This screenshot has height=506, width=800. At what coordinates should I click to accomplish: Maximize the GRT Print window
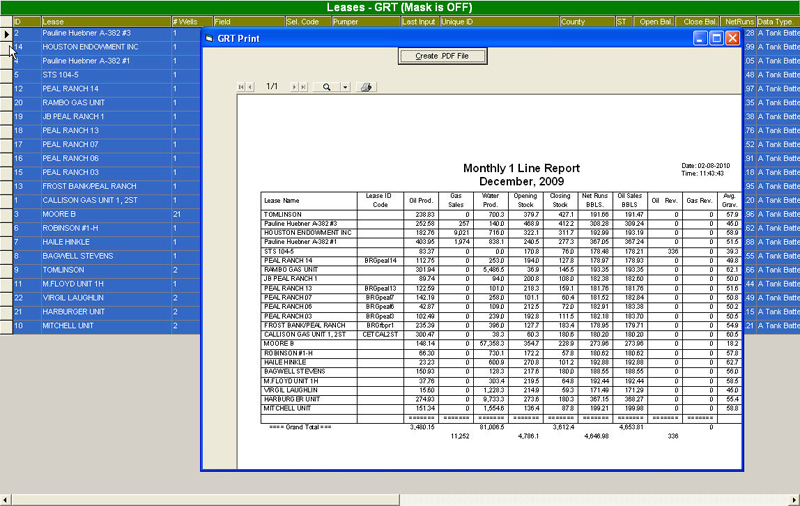(x=716, y=38)
